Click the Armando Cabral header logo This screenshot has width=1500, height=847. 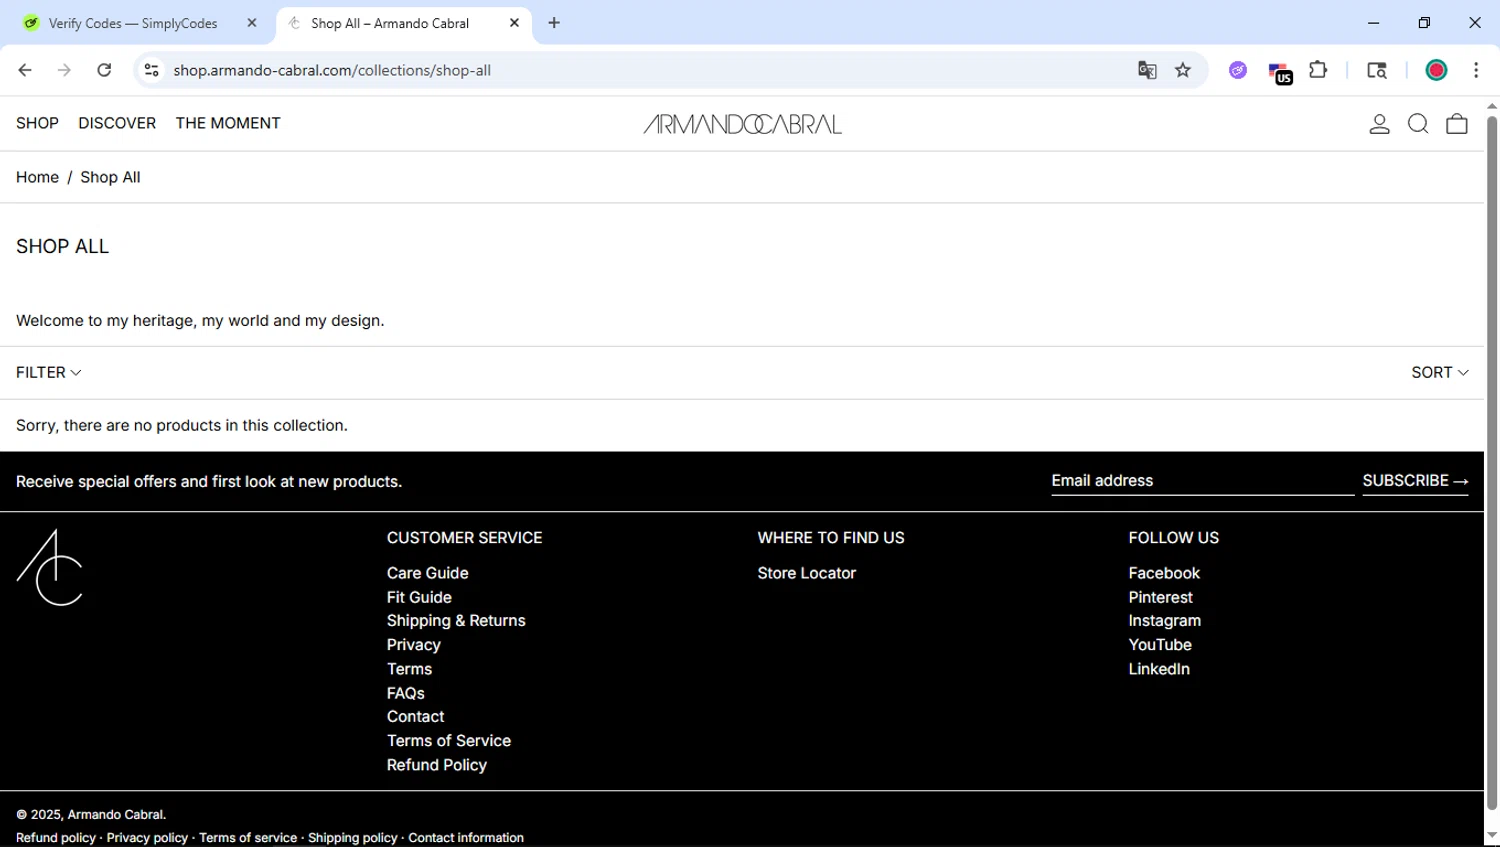[x=742, y=124]
